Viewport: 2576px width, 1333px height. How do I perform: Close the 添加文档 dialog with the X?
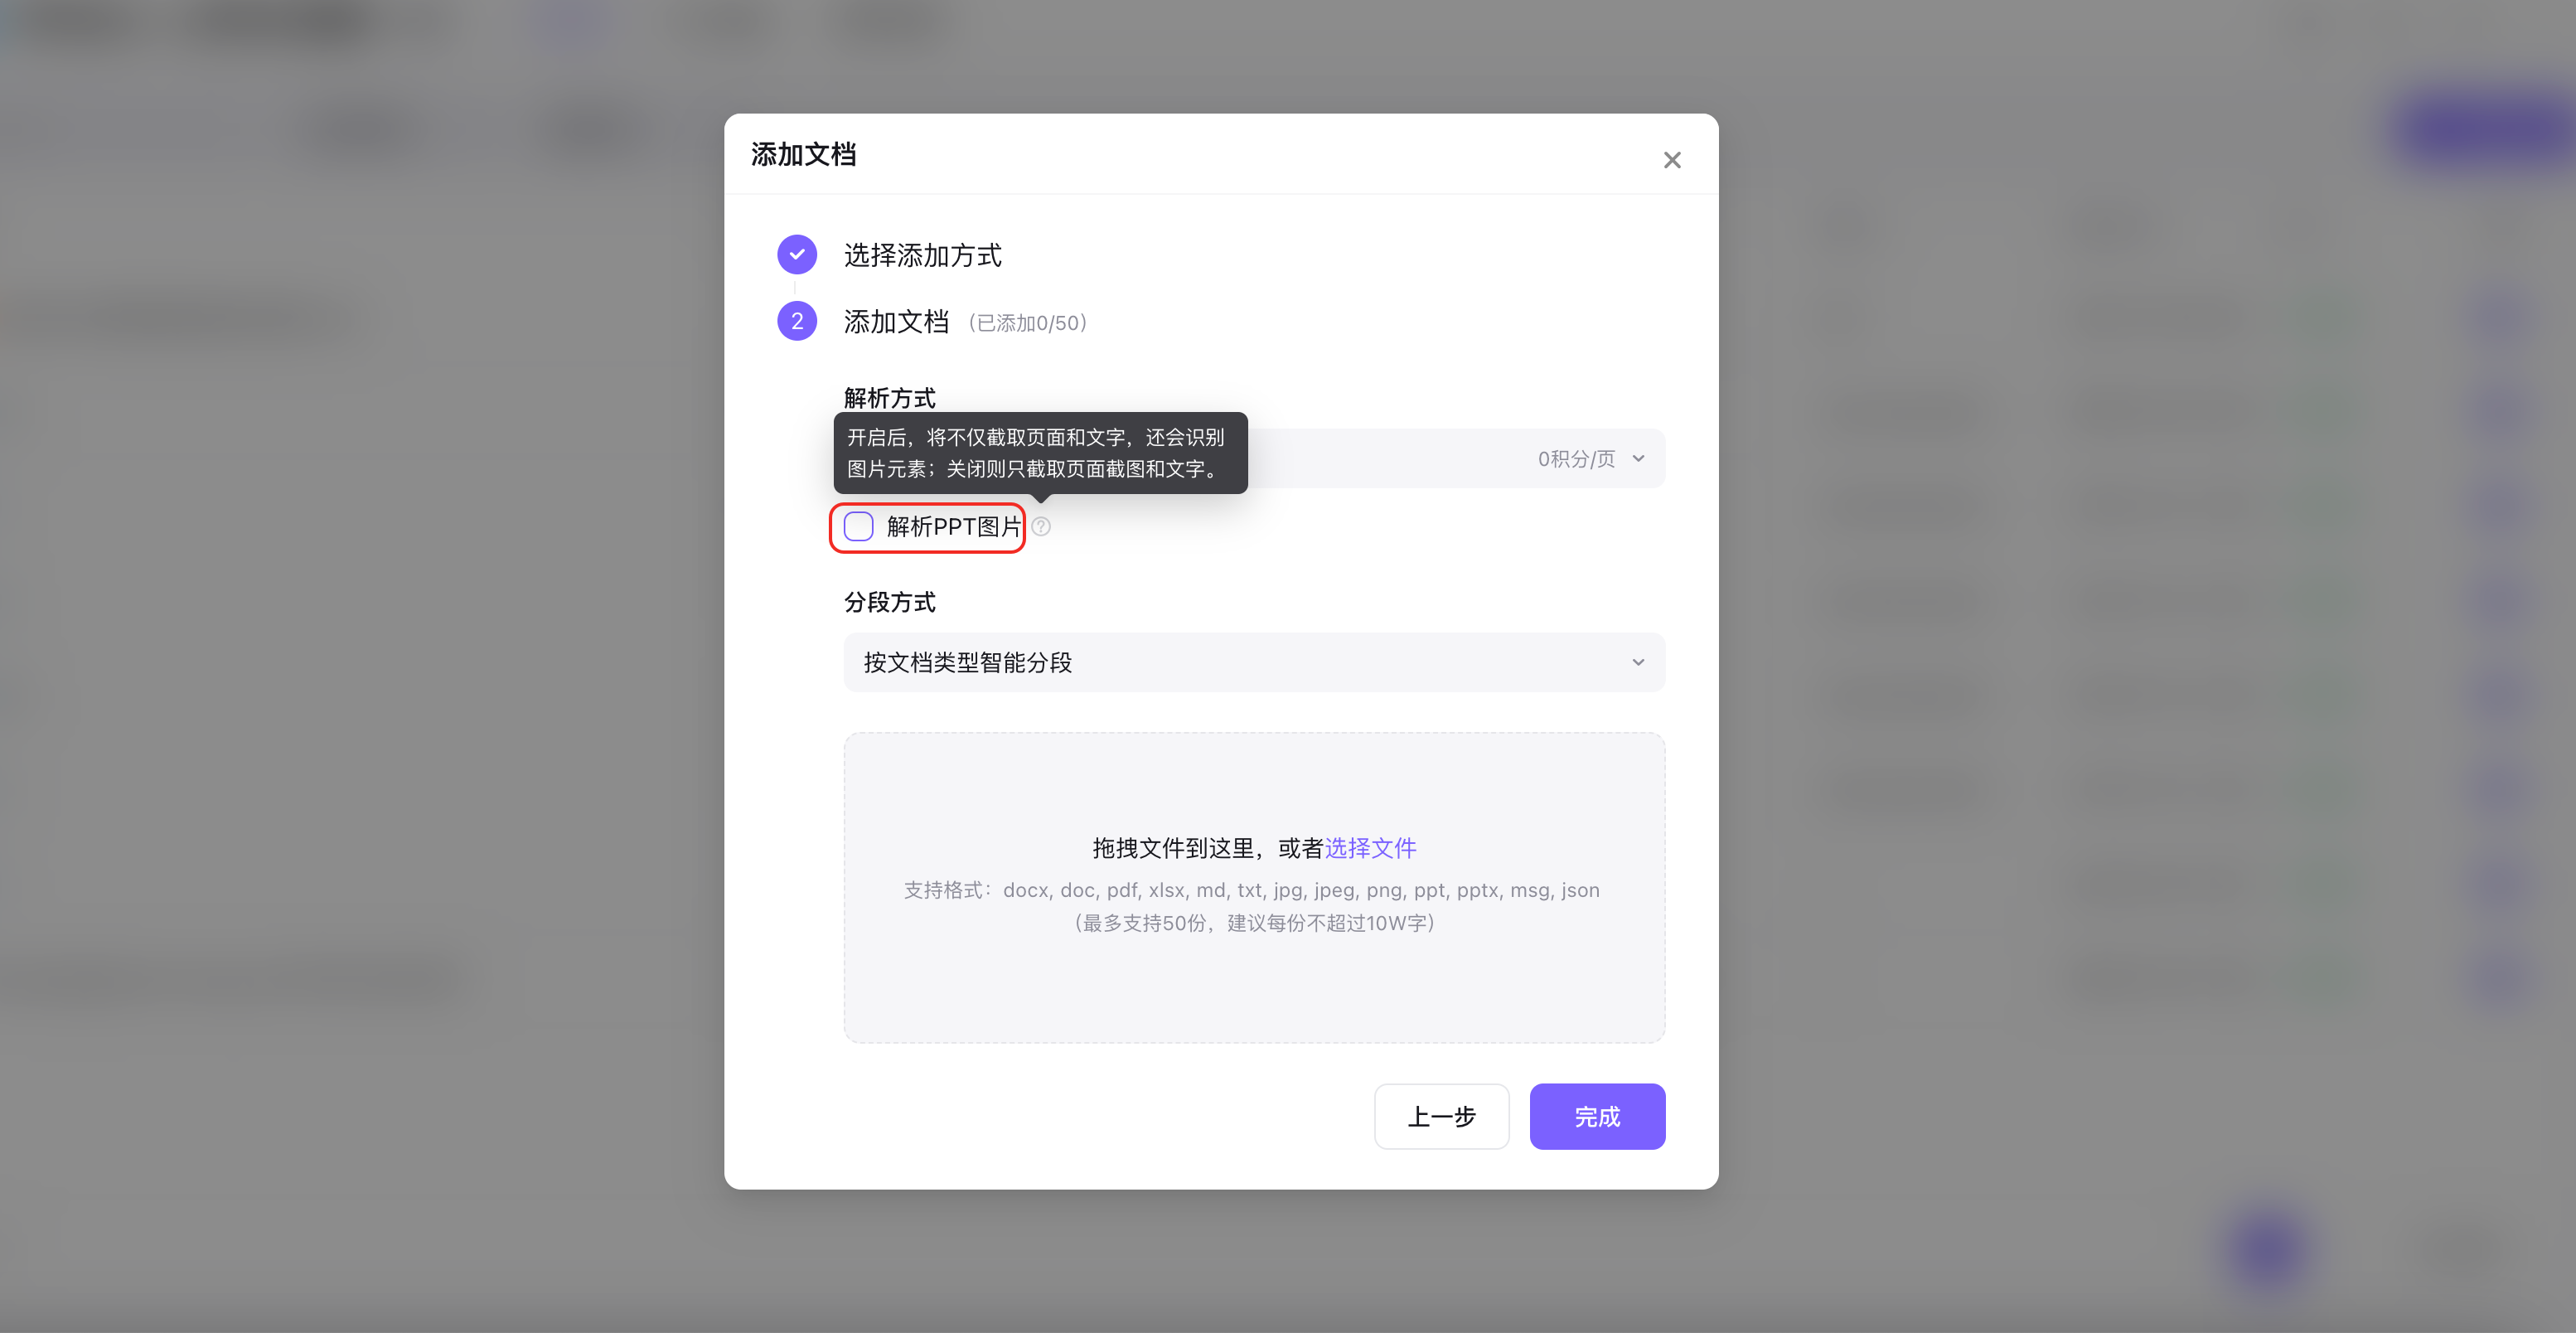click(1672, 160)
